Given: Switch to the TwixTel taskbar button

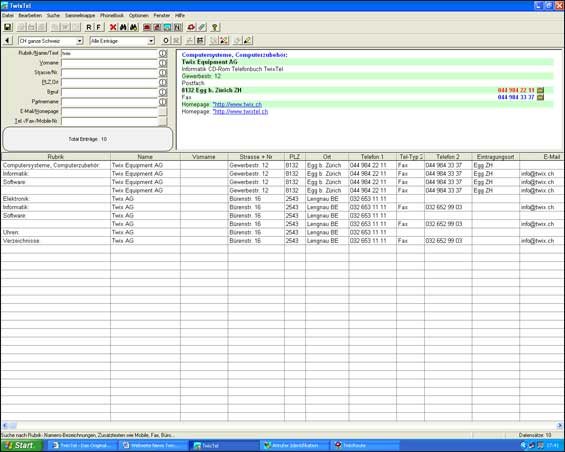Looking at the screenshot, I should (223, 446).
